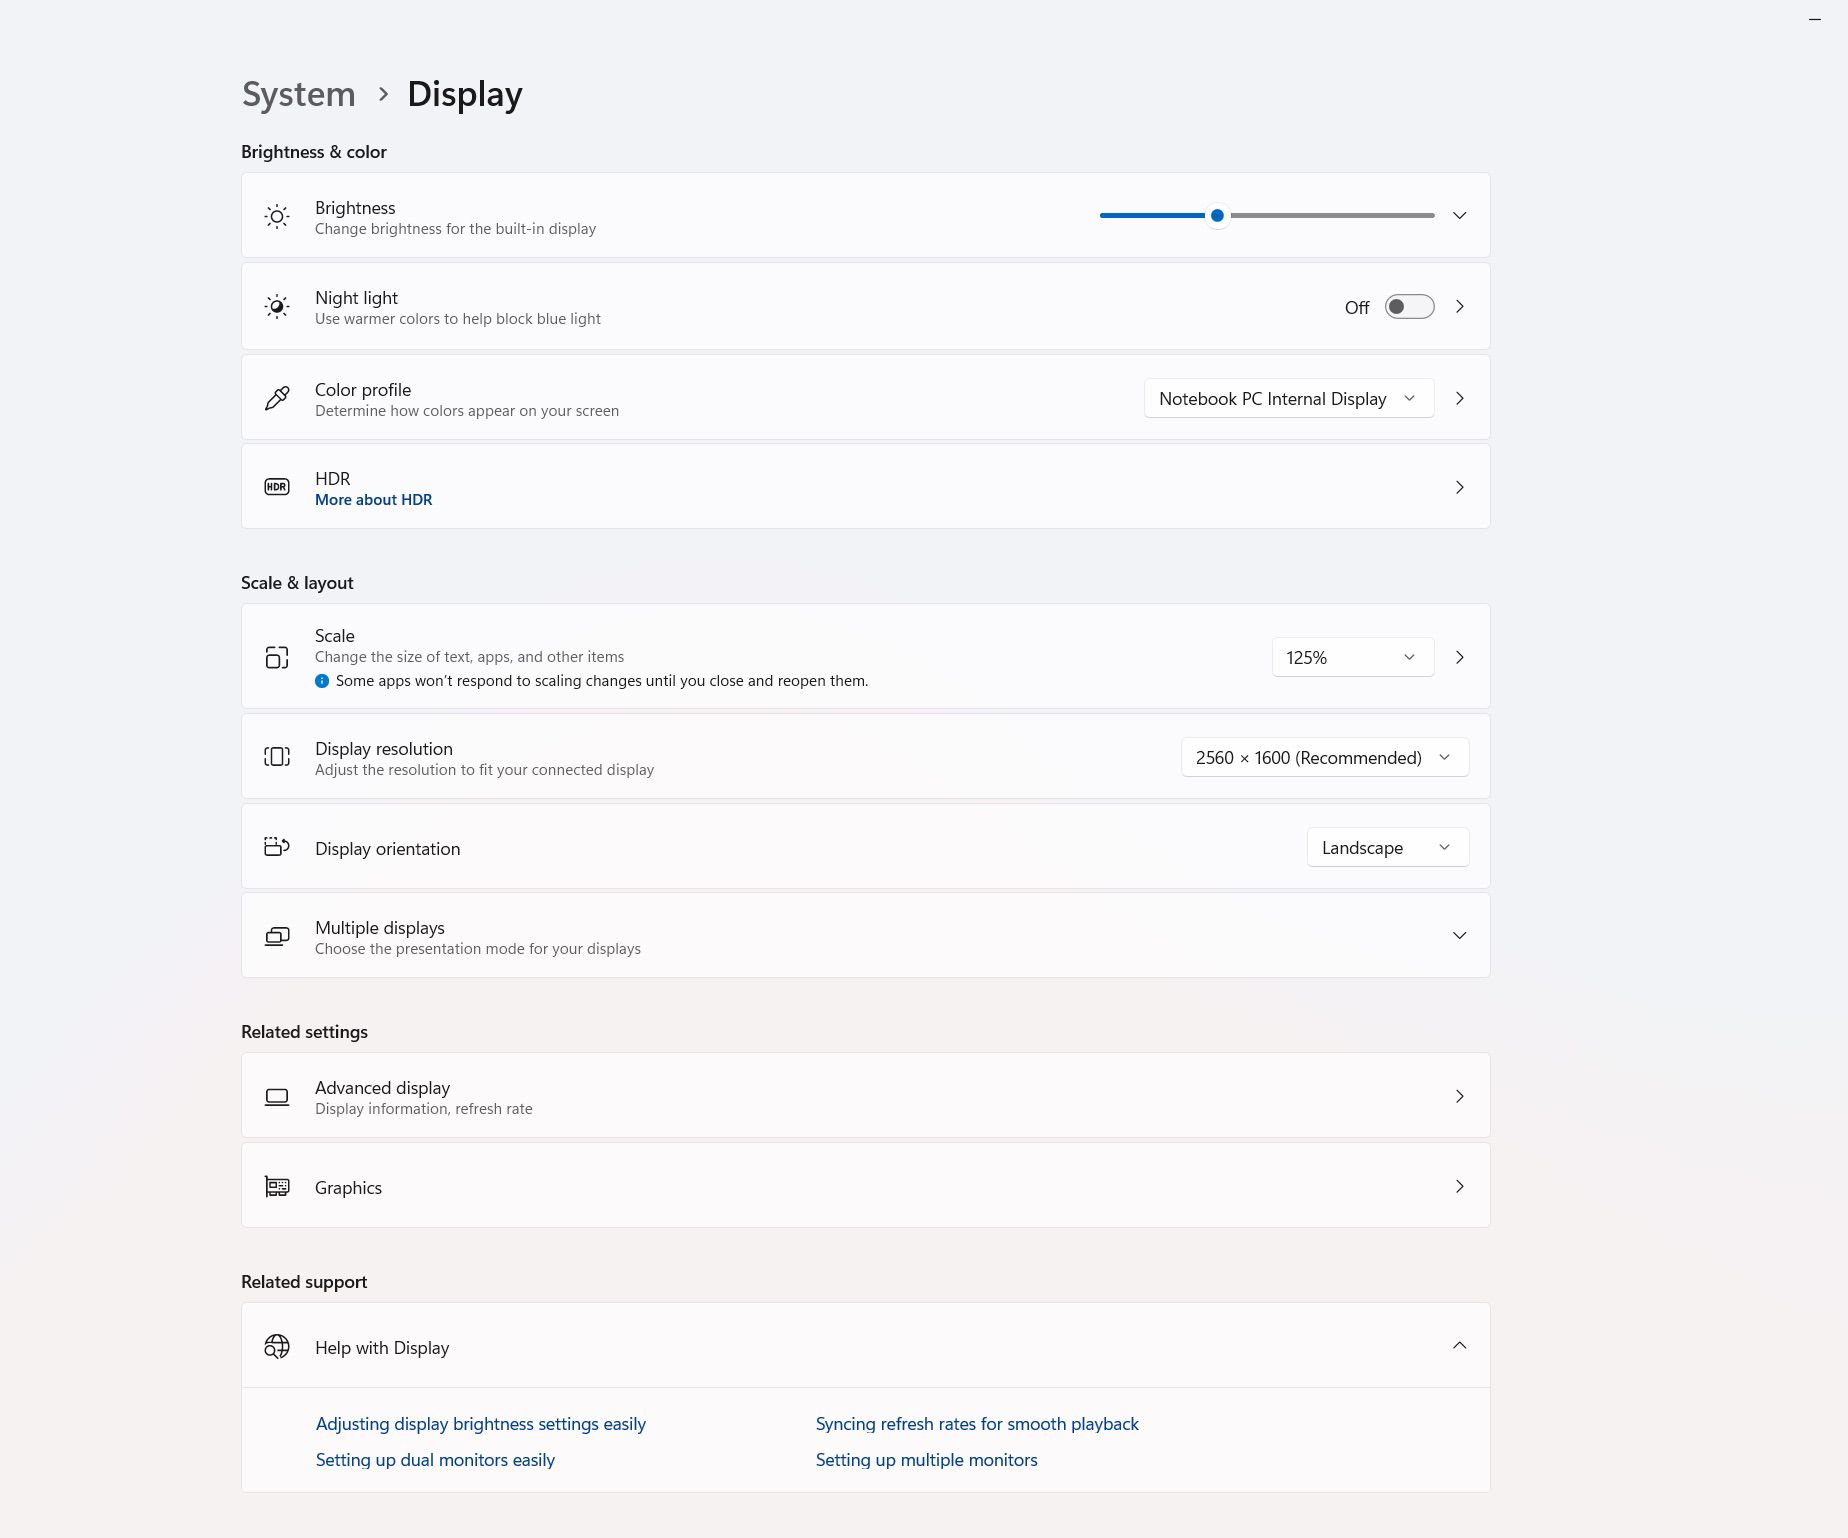Collapse the Help with Display section

(1459, 1346)
